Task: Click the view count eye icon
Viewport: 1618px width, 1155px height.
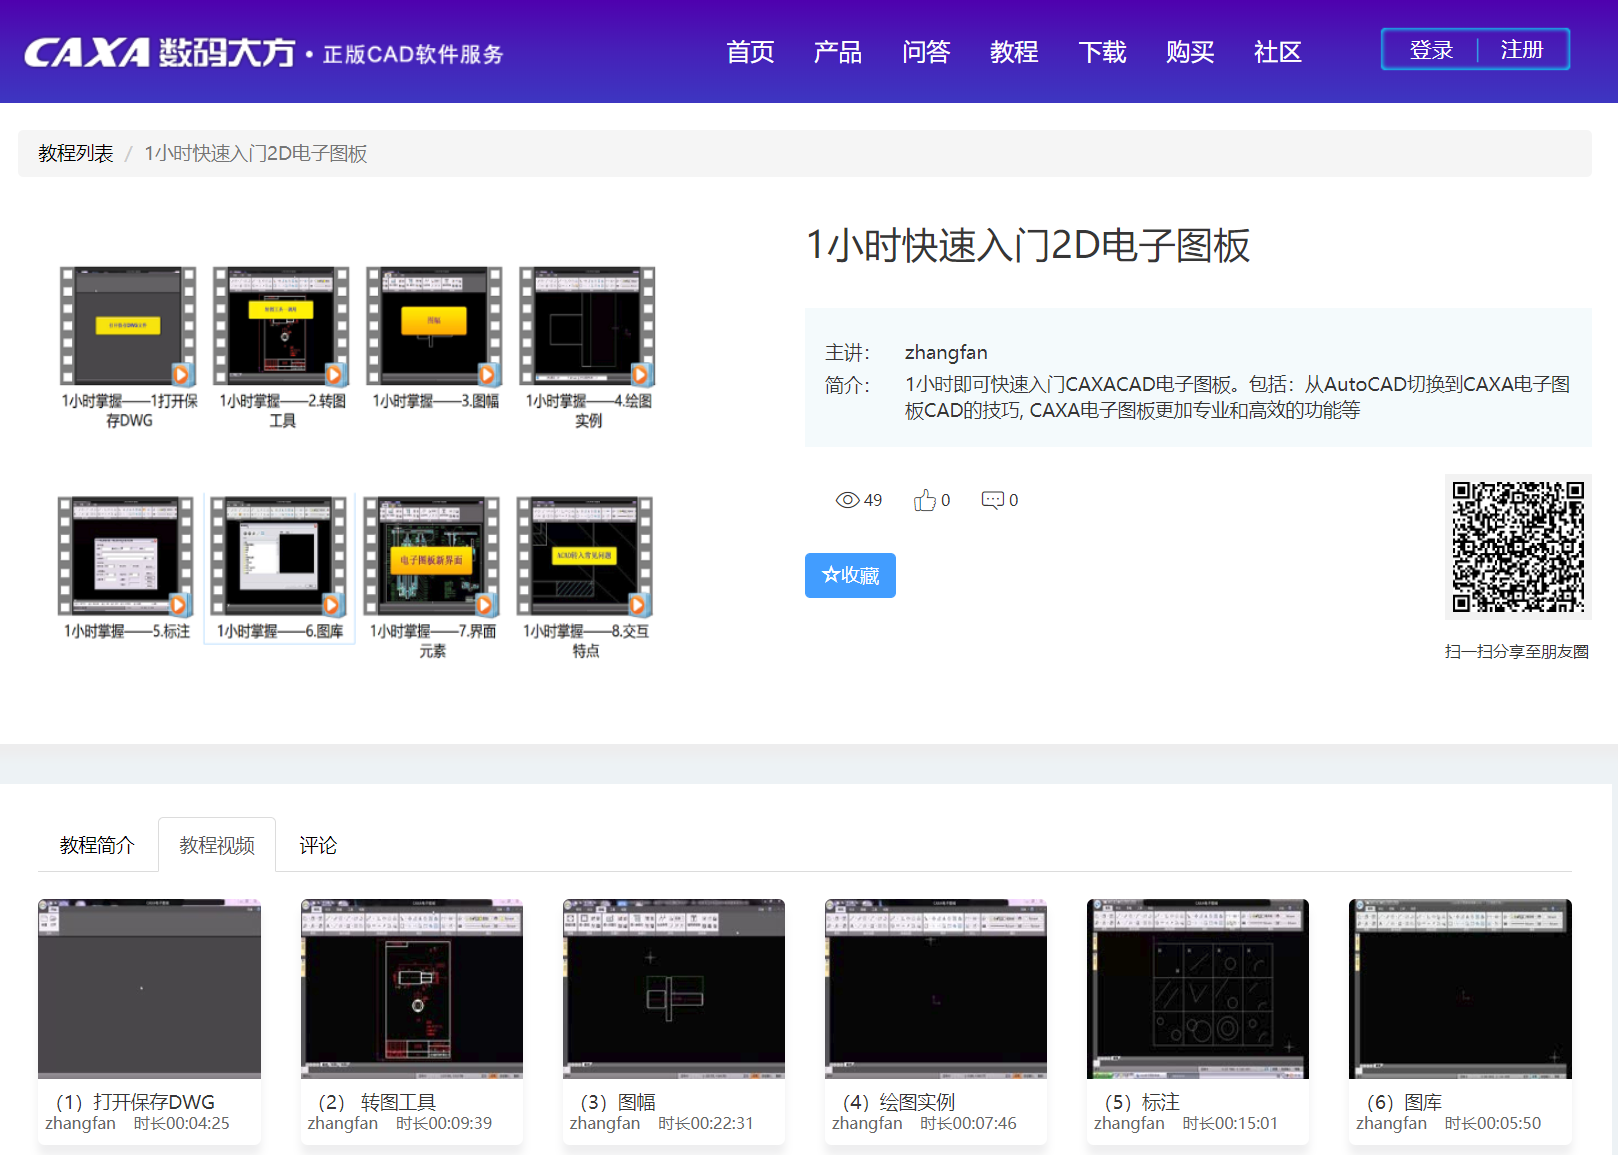Action: point(847,500)
